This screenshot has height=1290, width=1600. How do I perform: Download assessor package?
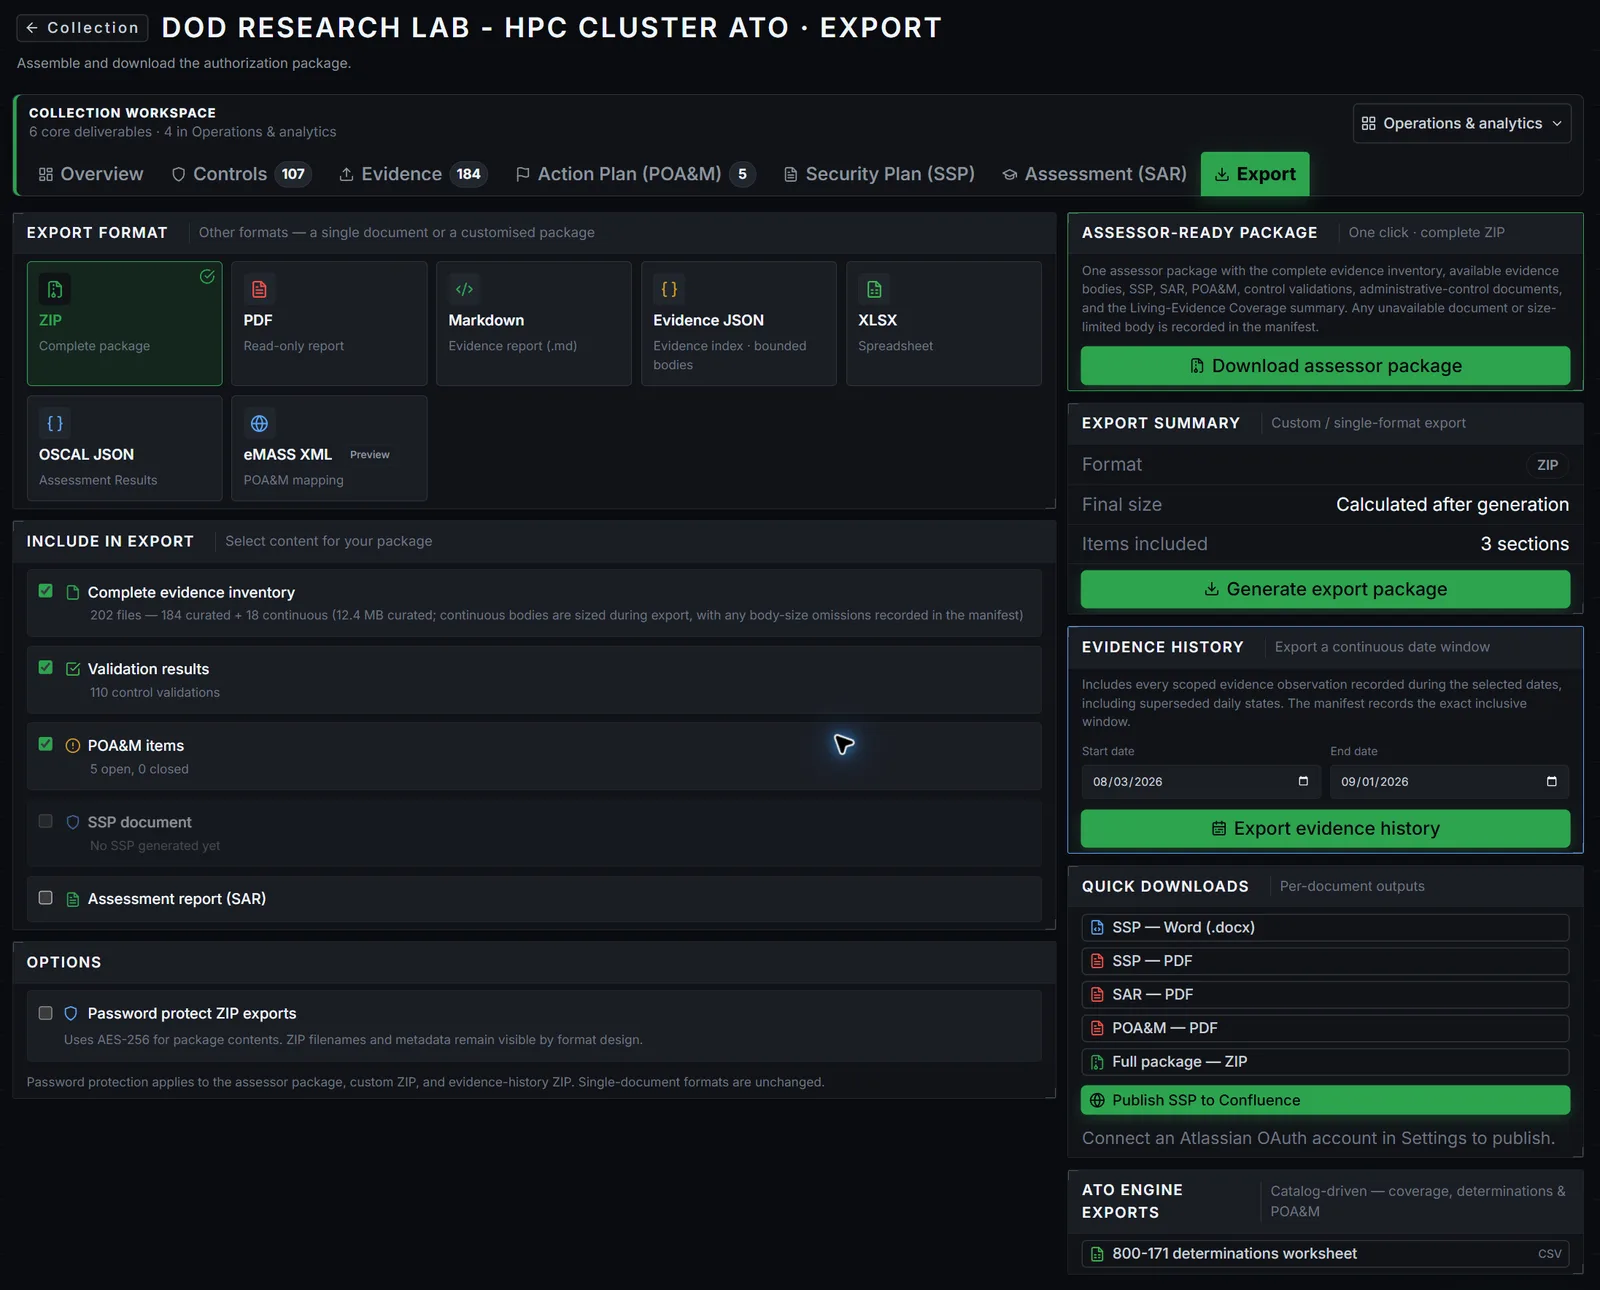point(1325,366)
